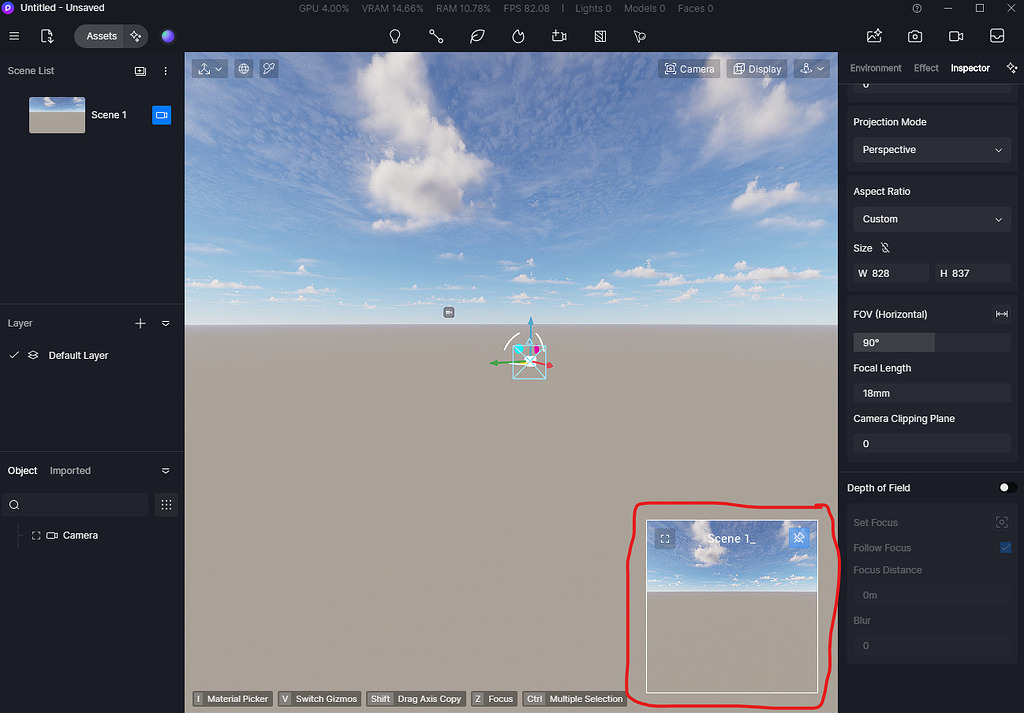Adjust the FOV 90° slider
1024x713 pixels.
pyautogui.click(x=932, y=342)
